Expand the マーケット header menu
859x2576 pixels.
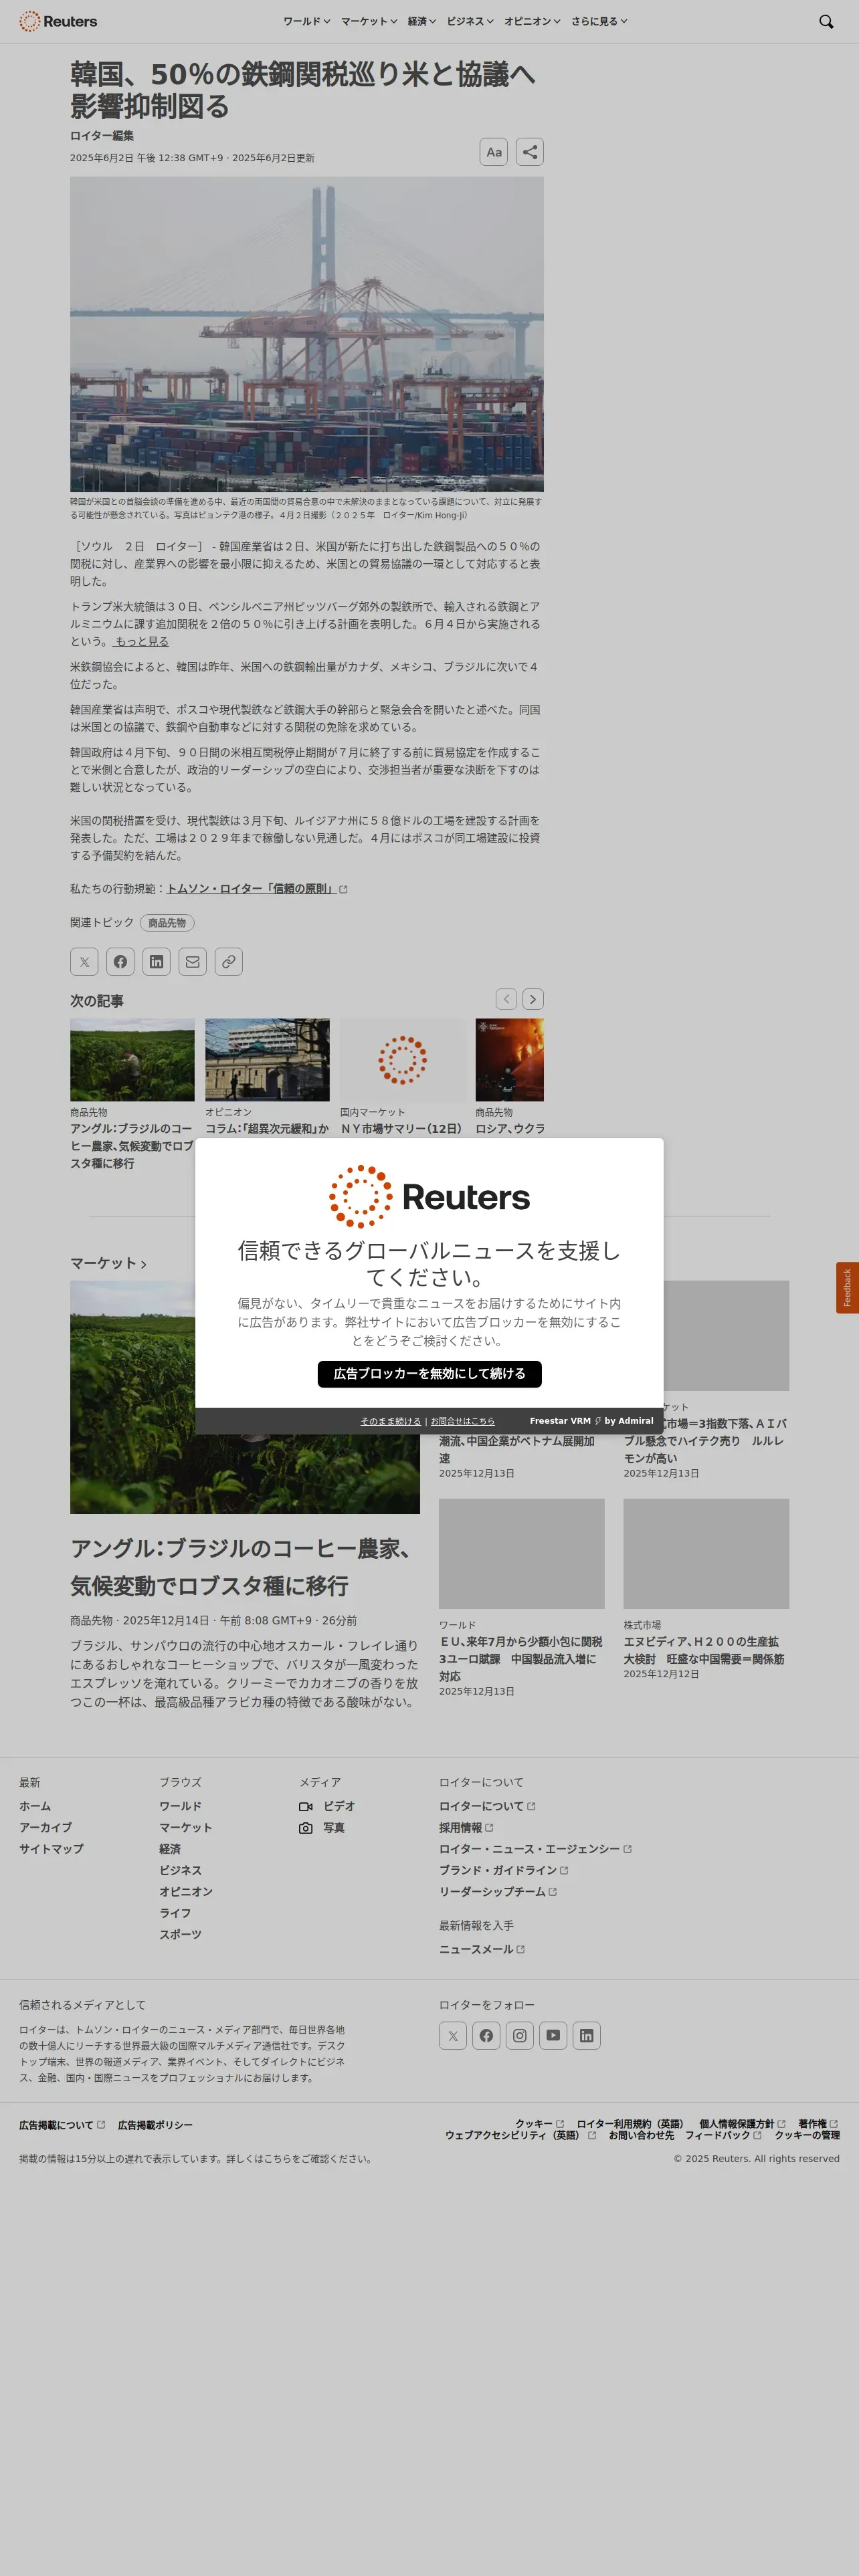(369, 21)
